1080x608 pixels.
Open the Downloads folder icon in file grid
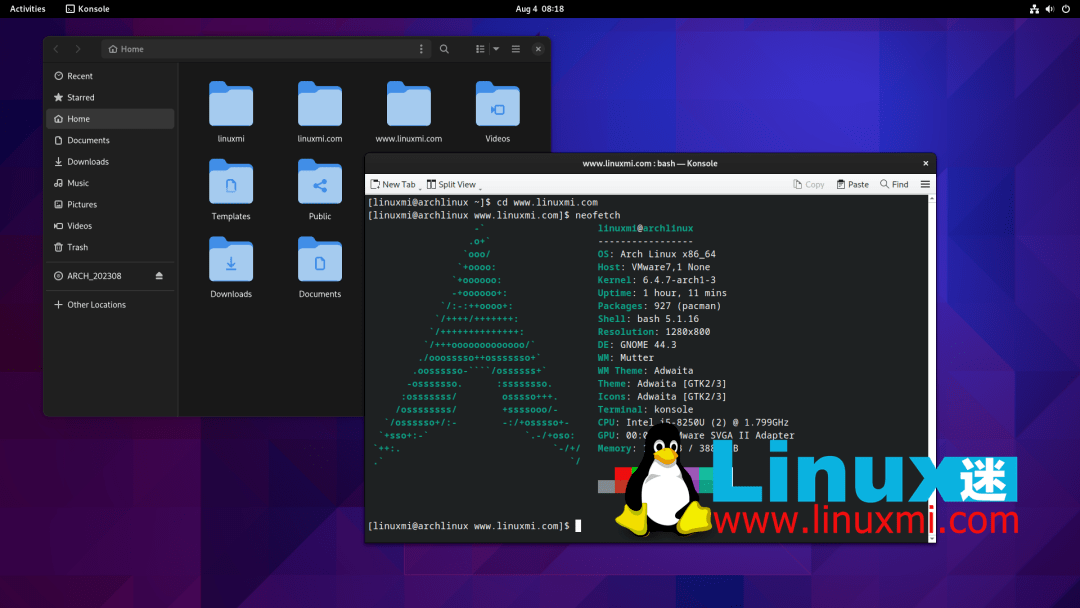click(231, 260)
